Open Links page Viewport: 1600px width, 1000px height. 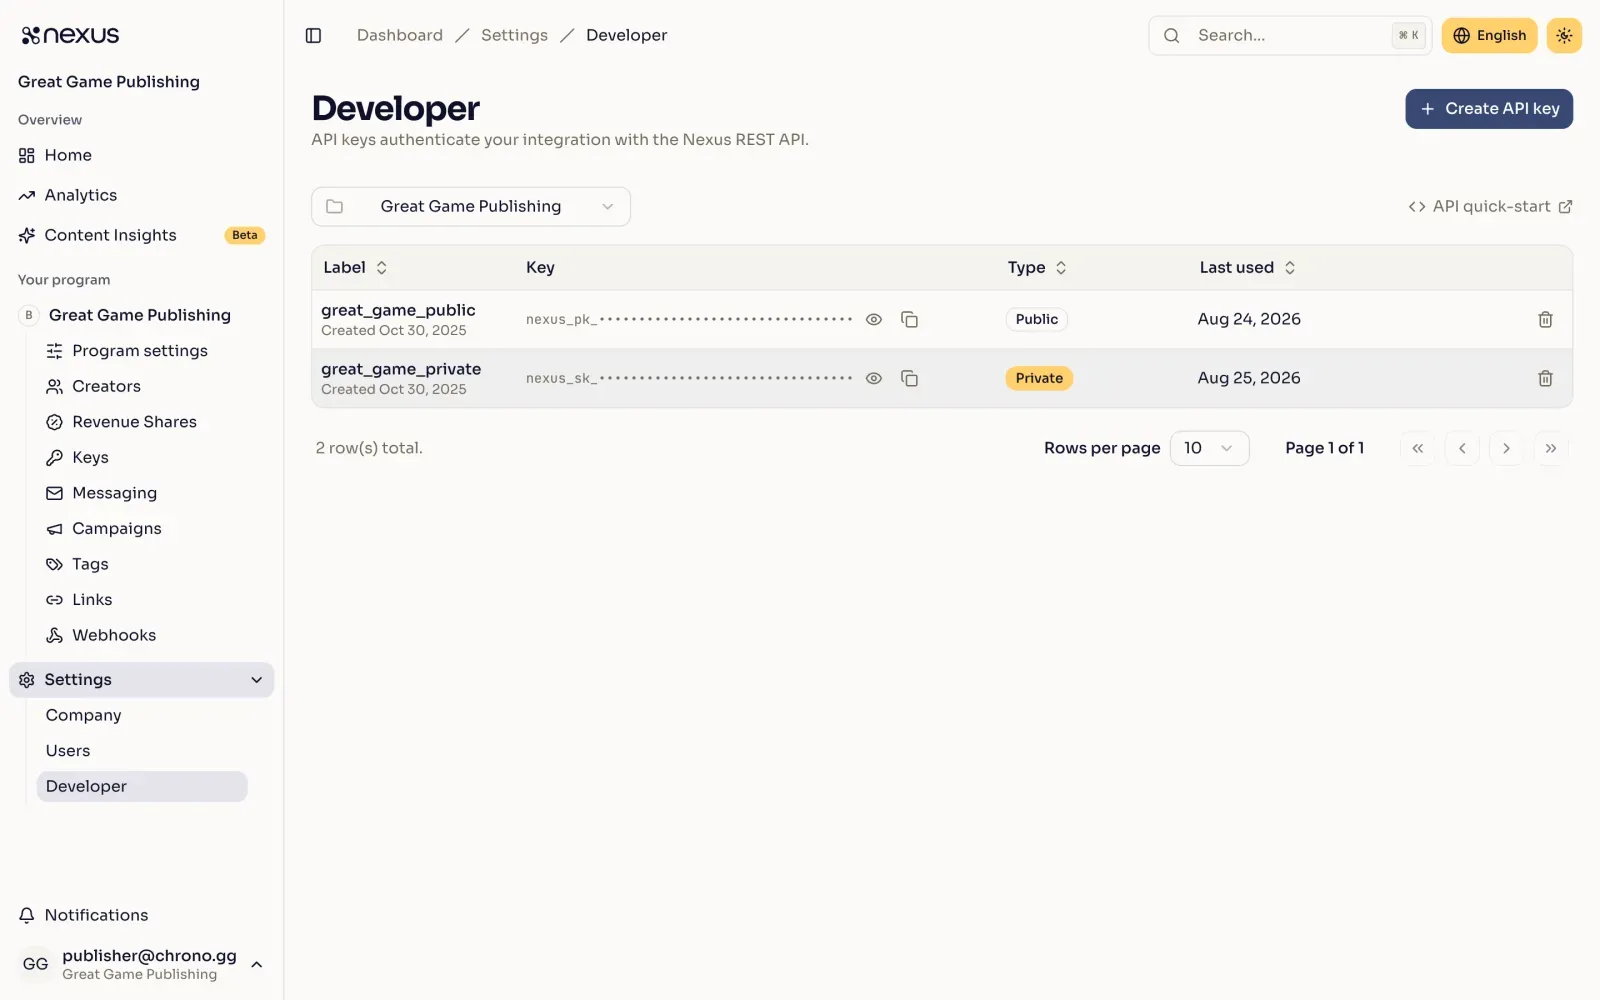pyautogui.click(x=142, y=599)
